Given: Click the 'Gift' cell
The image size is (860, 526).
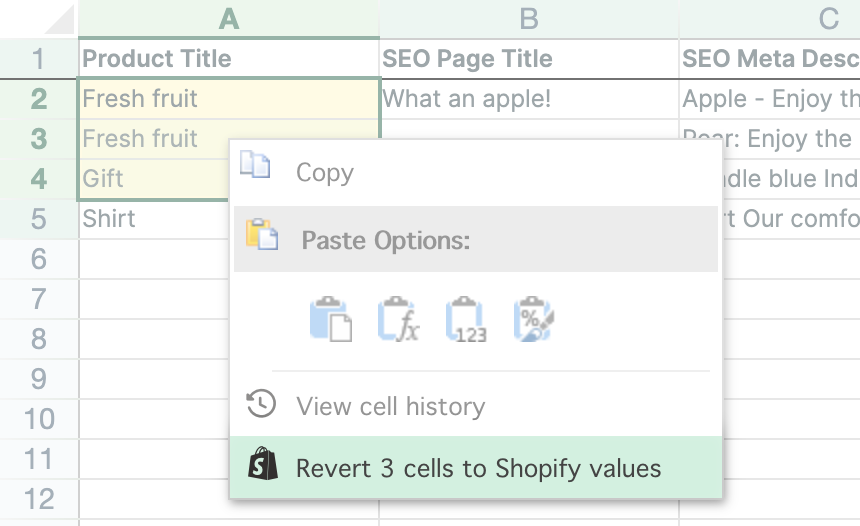Looking at the screenshot, I should click(154, 179).
